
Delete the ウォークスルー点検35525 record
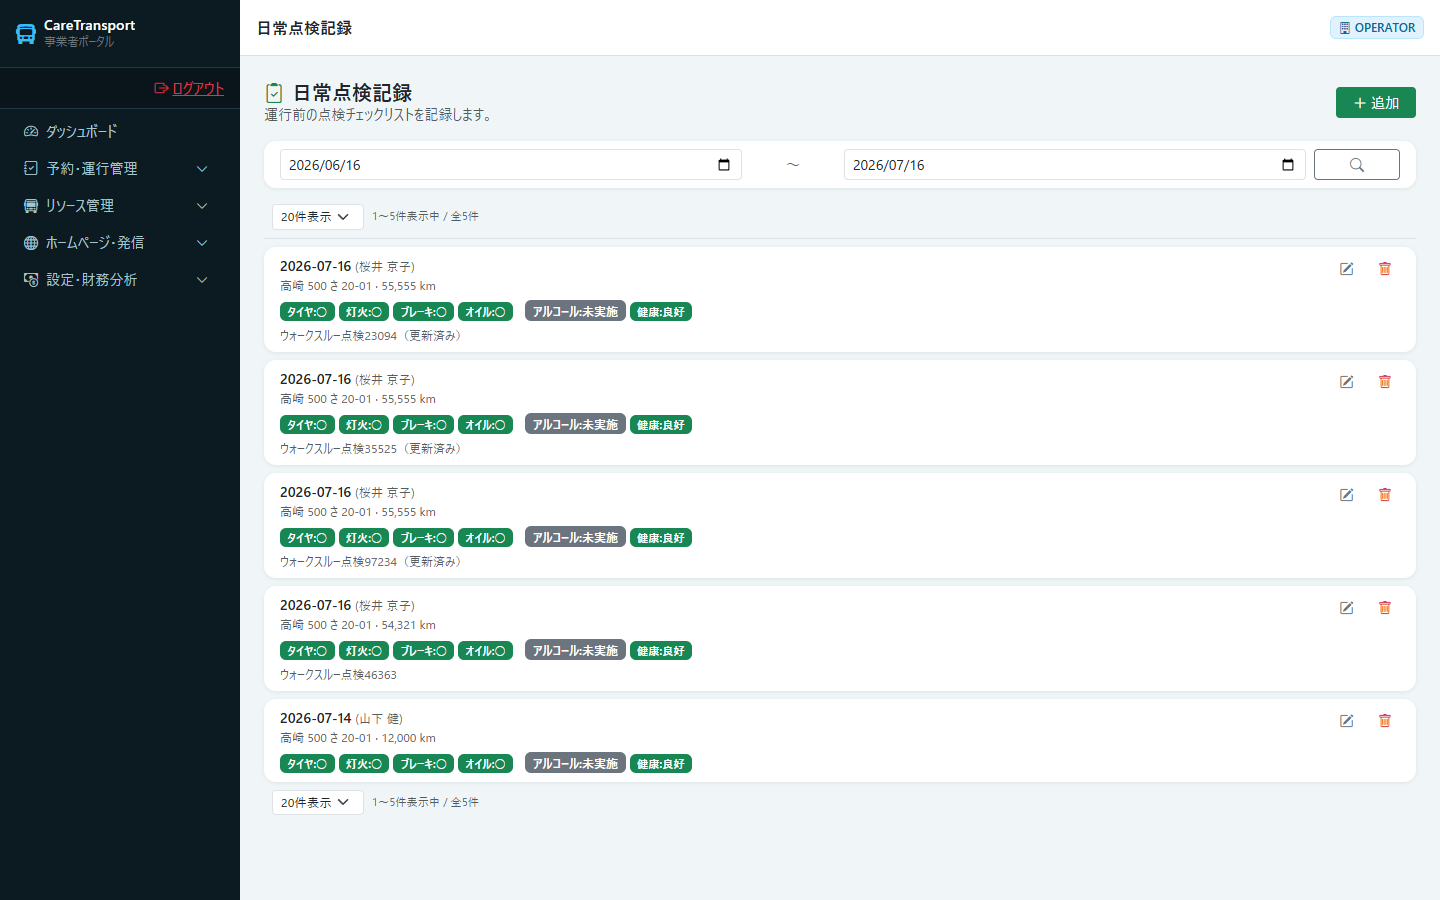click(x=1385, y=382)
